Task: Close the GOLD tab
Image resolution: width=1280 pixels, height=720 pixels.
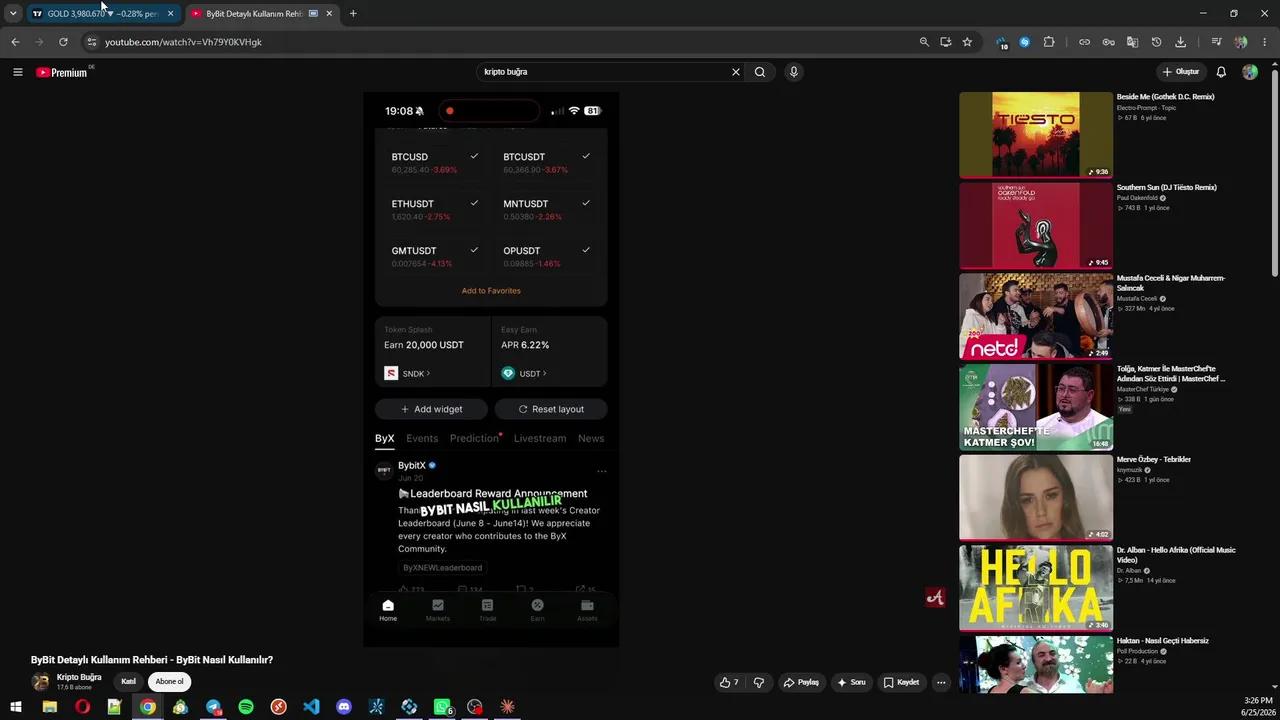Action: tap(170, 14)
